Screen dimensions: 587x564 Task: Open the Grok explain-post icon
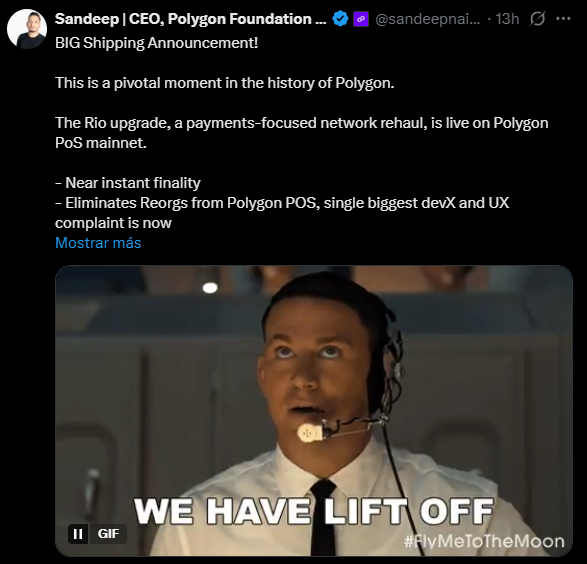[x=537, y=18]
